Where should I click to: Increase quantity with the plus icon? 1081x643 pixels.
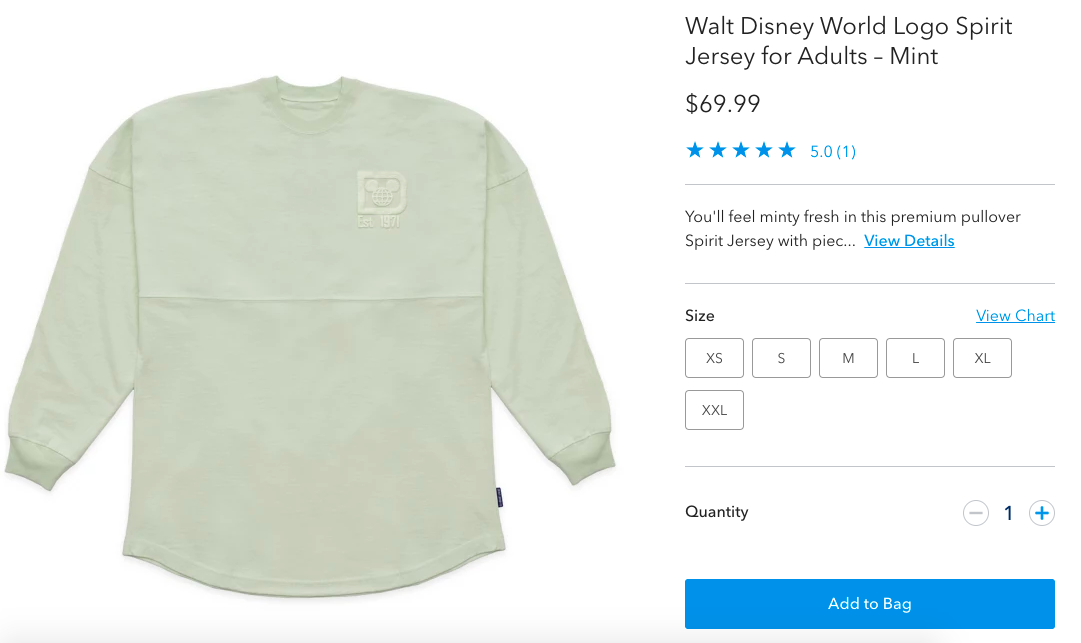(1042, 513)
